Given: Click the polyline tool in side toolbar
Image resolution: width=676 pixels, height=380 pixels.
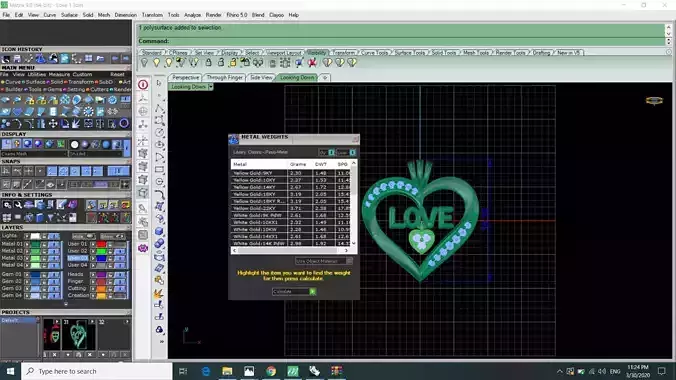Looking at the screenshot, I should point(159,108).
